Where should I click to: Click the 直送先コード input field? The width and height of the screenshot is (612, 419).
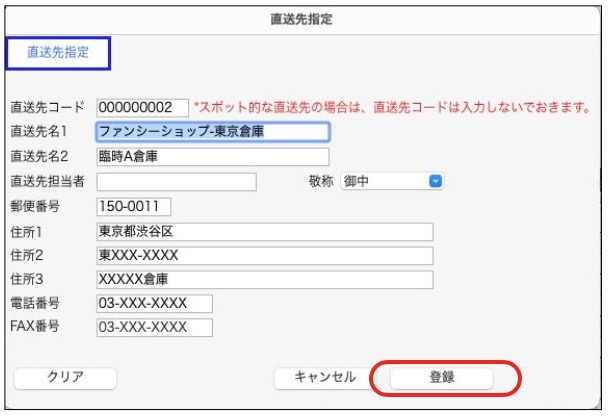tap(143, 107)
